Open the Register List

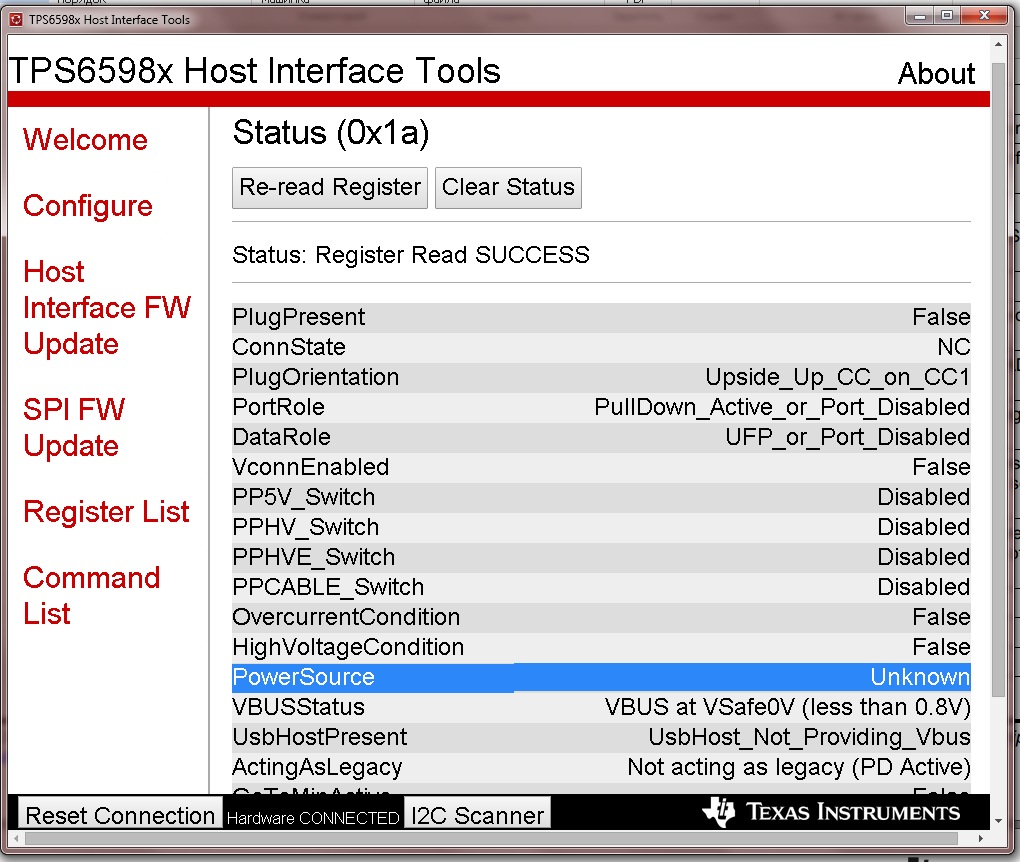tap(106, 512)
